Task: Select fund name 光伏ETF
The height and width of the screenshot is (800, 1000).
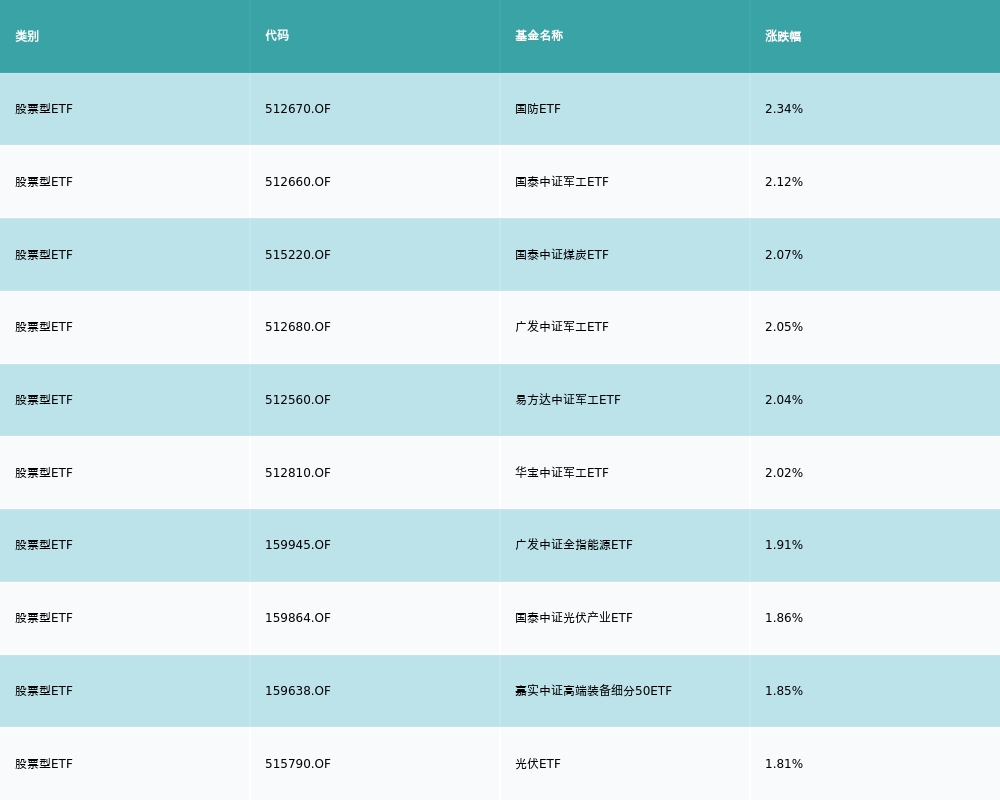Action: click(538, 764)
